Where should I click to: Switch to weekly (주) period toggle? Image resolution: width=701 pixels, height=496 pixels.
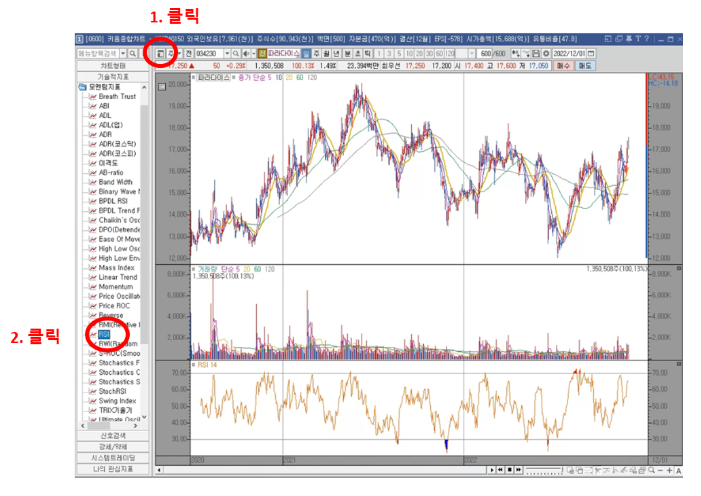click(316, 54)
